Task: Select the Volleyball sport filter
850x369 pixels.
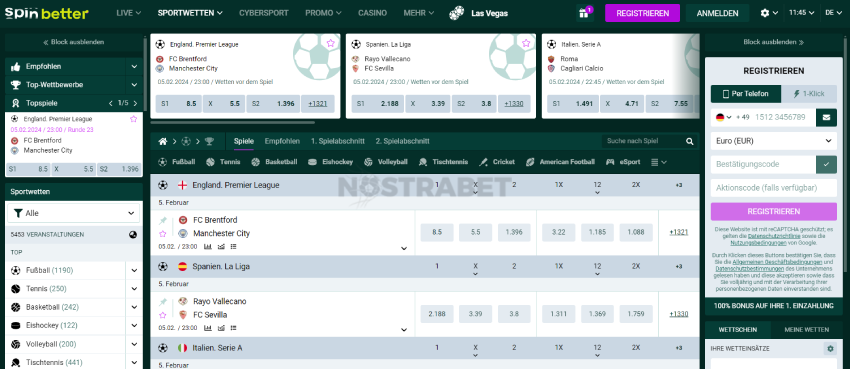Action: pyautogui.click(x=385, y=162)
